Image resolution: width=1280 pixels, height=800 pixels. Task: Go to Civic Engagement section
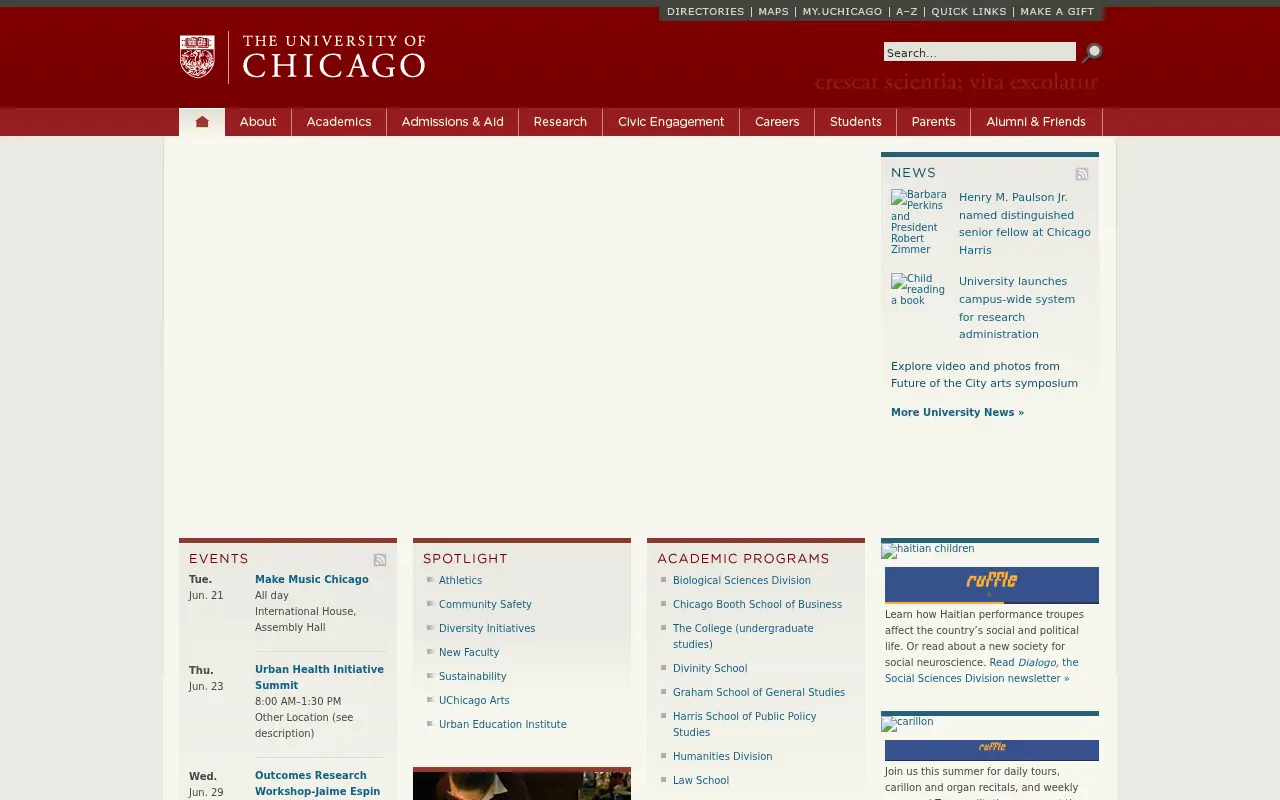click(671, 122)
